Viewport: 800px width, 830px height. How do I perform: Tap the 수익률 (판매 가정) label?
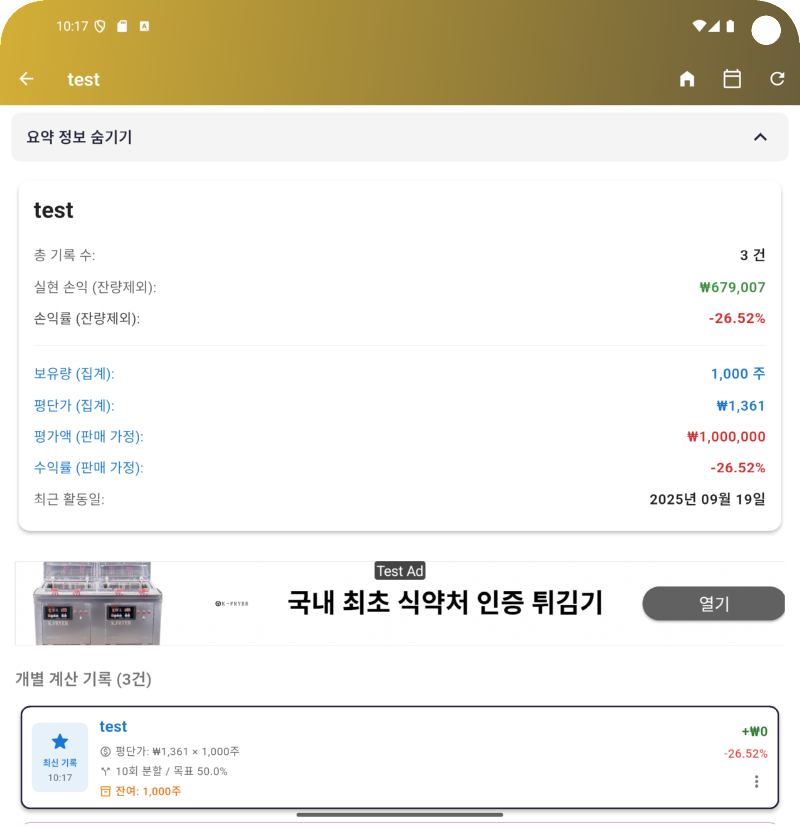pyautogui.click(x=88, y=468)
